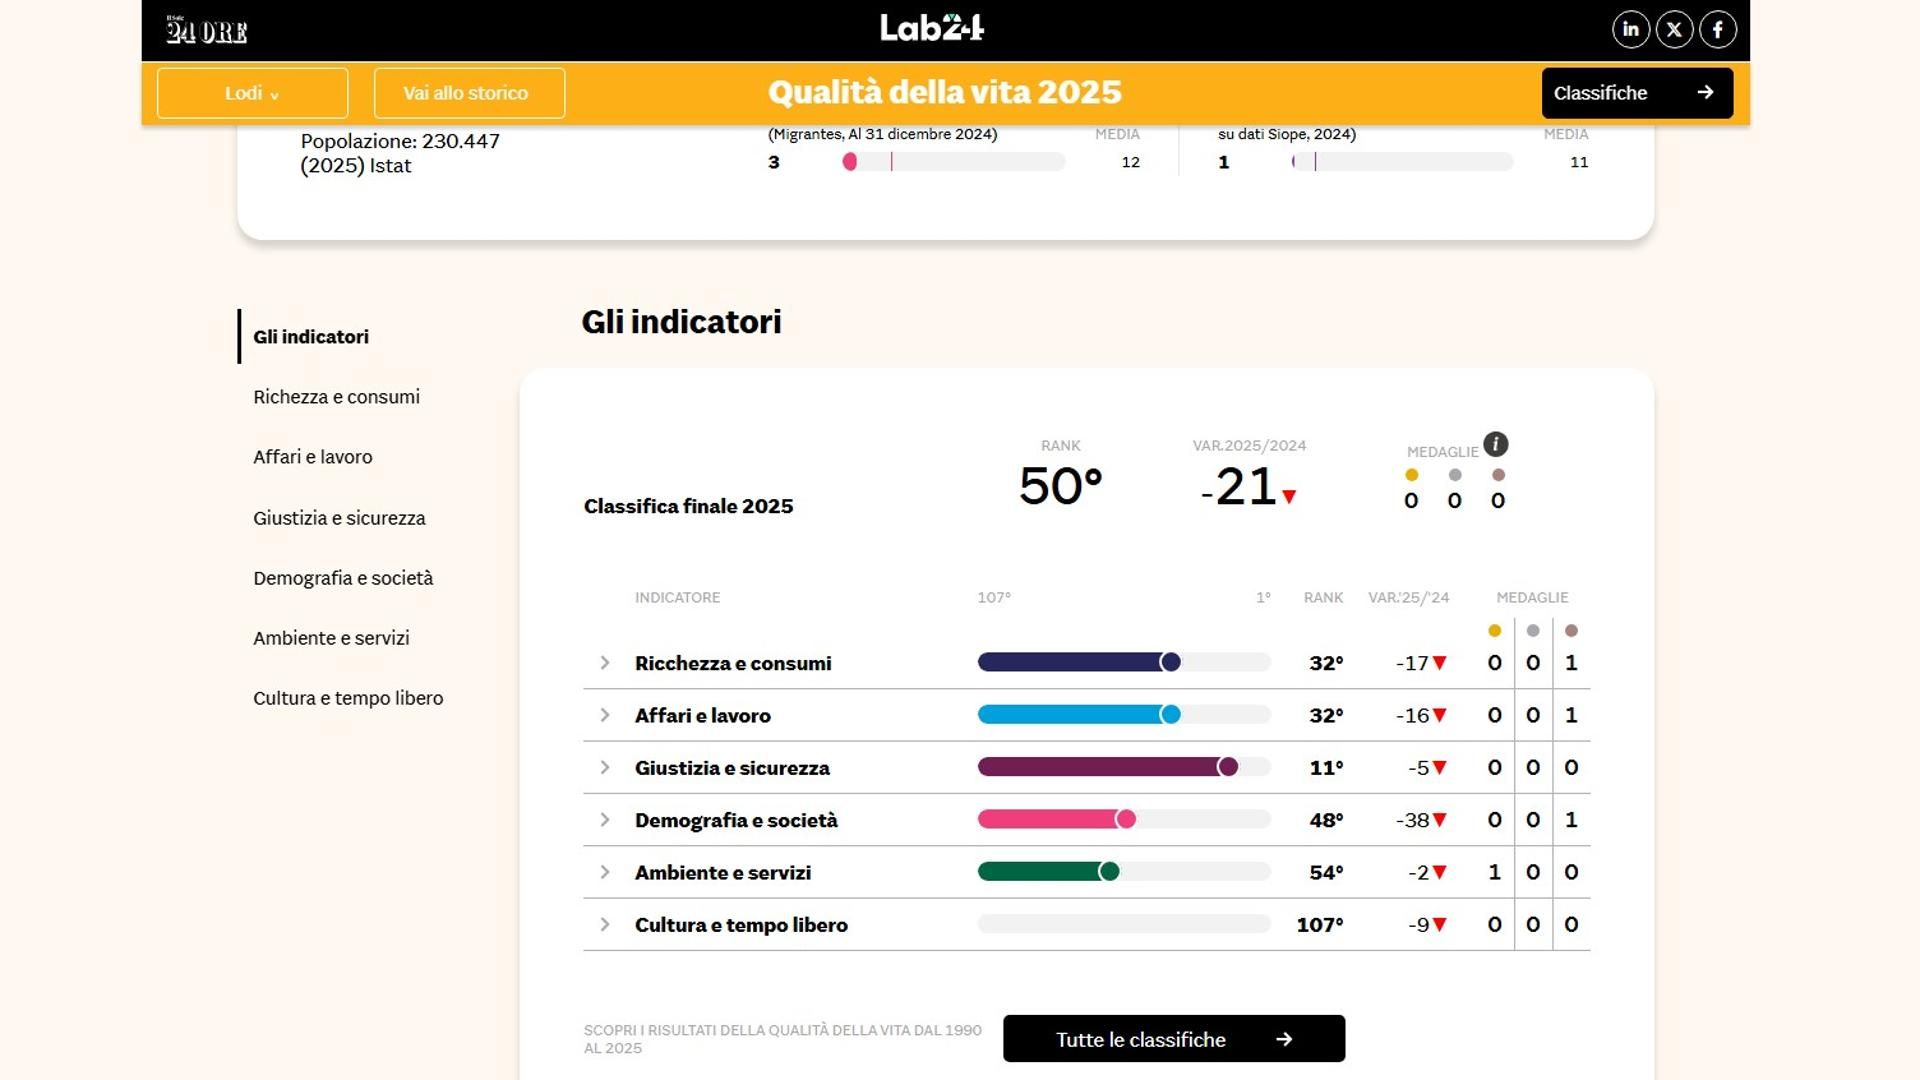Click the Medaglie info icon
This screenshot has height=1080, width=1920.
coord(1495,444)
